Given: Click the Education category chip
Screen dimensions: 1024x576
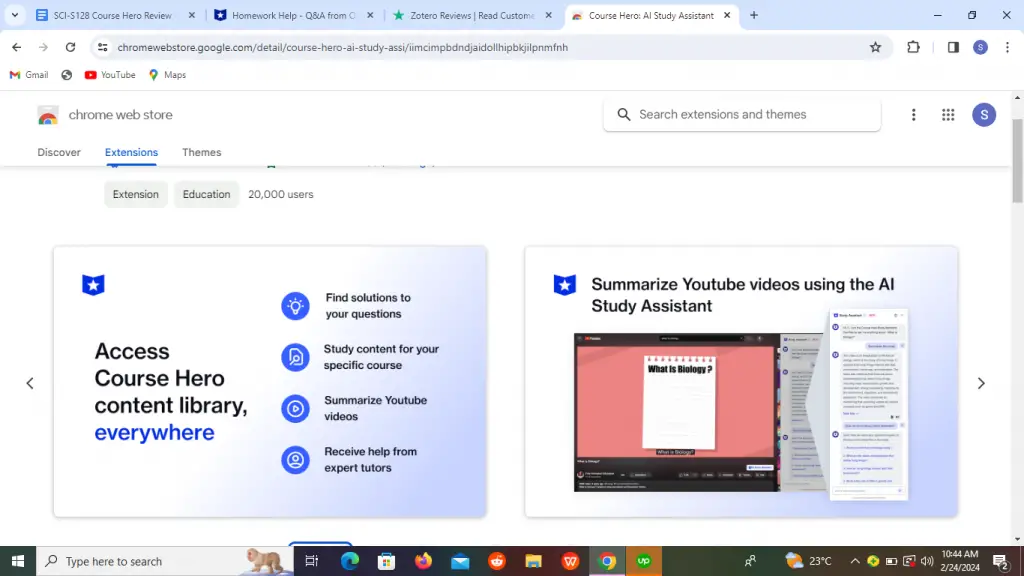Looking at the screenshot, I should click(x=206, y=194).
